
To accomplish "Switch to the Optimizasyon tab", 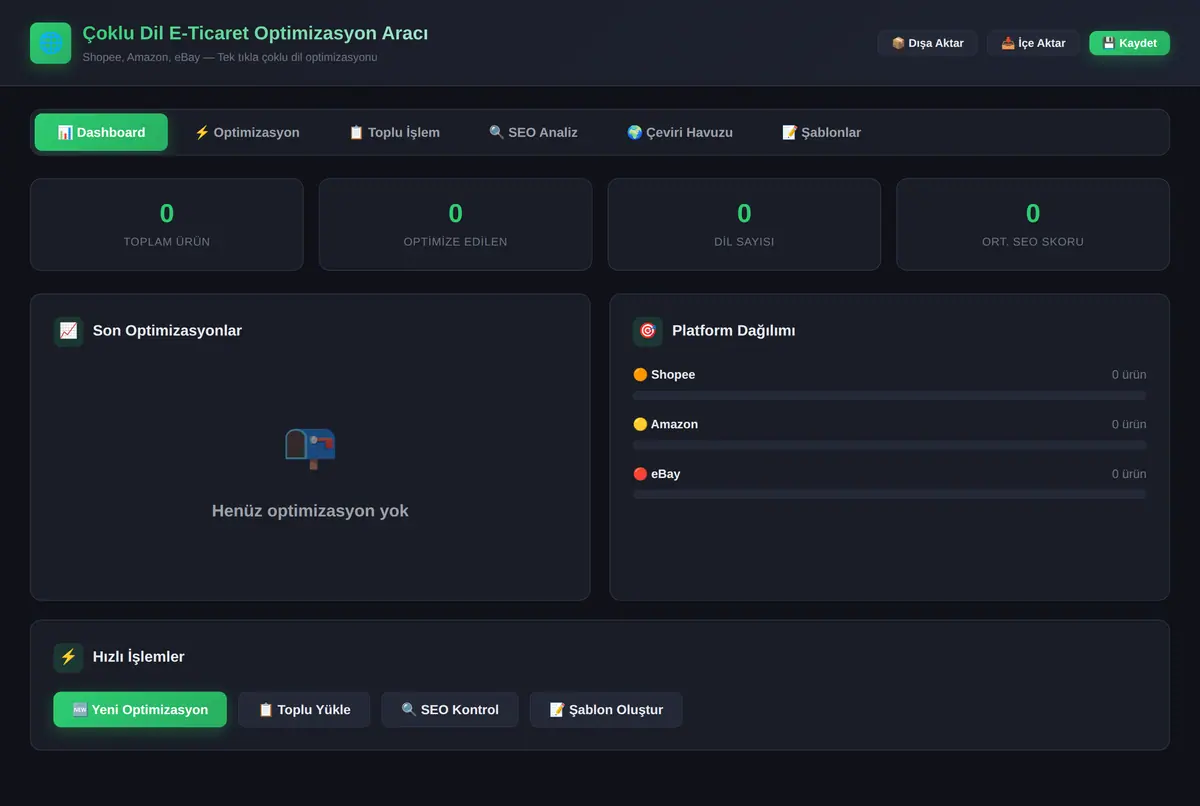I will coord(247,132).
